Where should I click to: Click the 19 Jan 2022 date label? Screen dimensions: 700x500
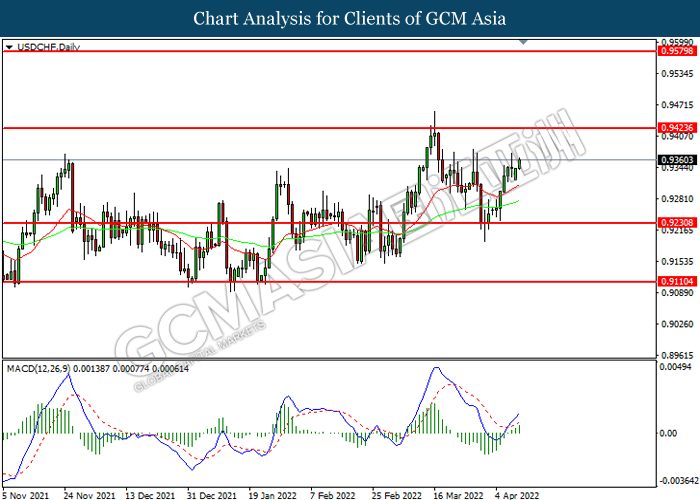point(272,495)
